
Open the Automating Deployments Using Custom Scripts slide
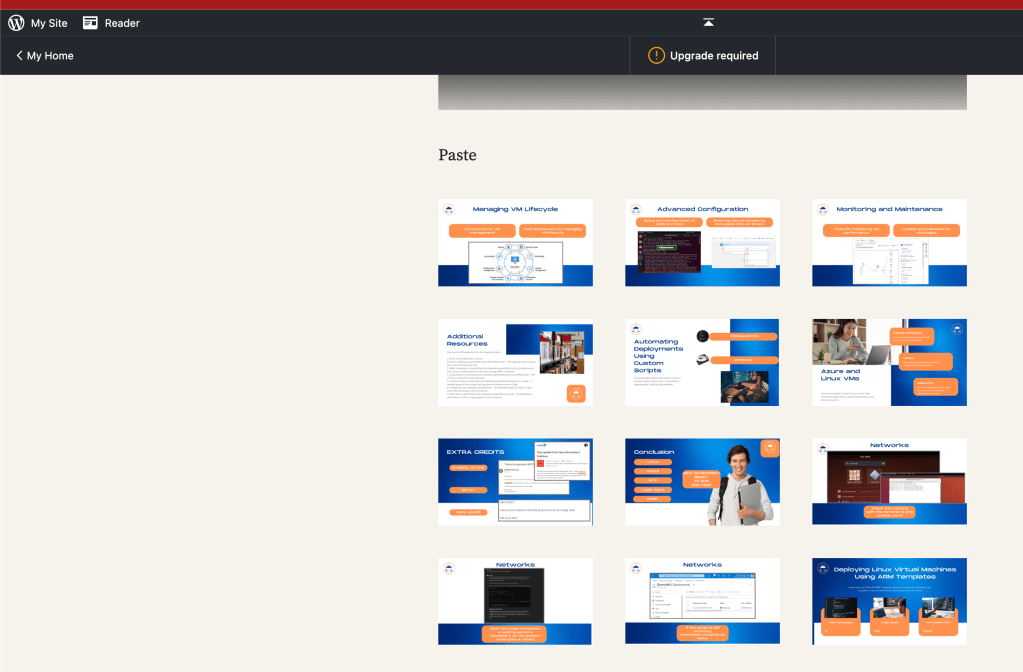[x=702, y=362]
